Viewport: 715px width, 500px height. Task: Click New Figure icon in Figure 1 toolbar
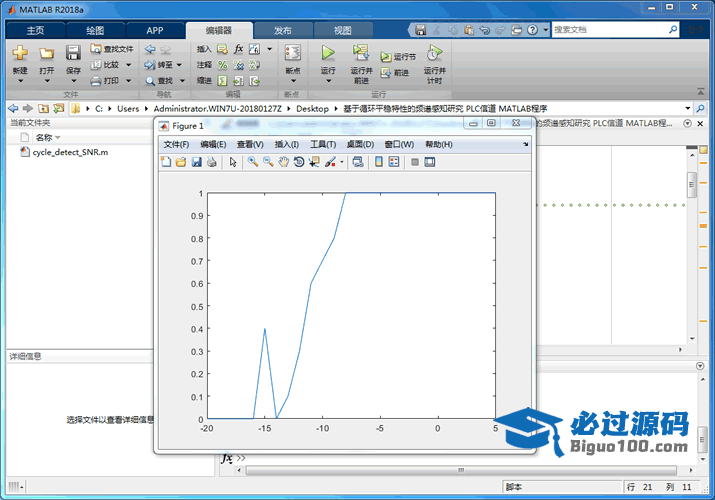[x=166, y=162]
